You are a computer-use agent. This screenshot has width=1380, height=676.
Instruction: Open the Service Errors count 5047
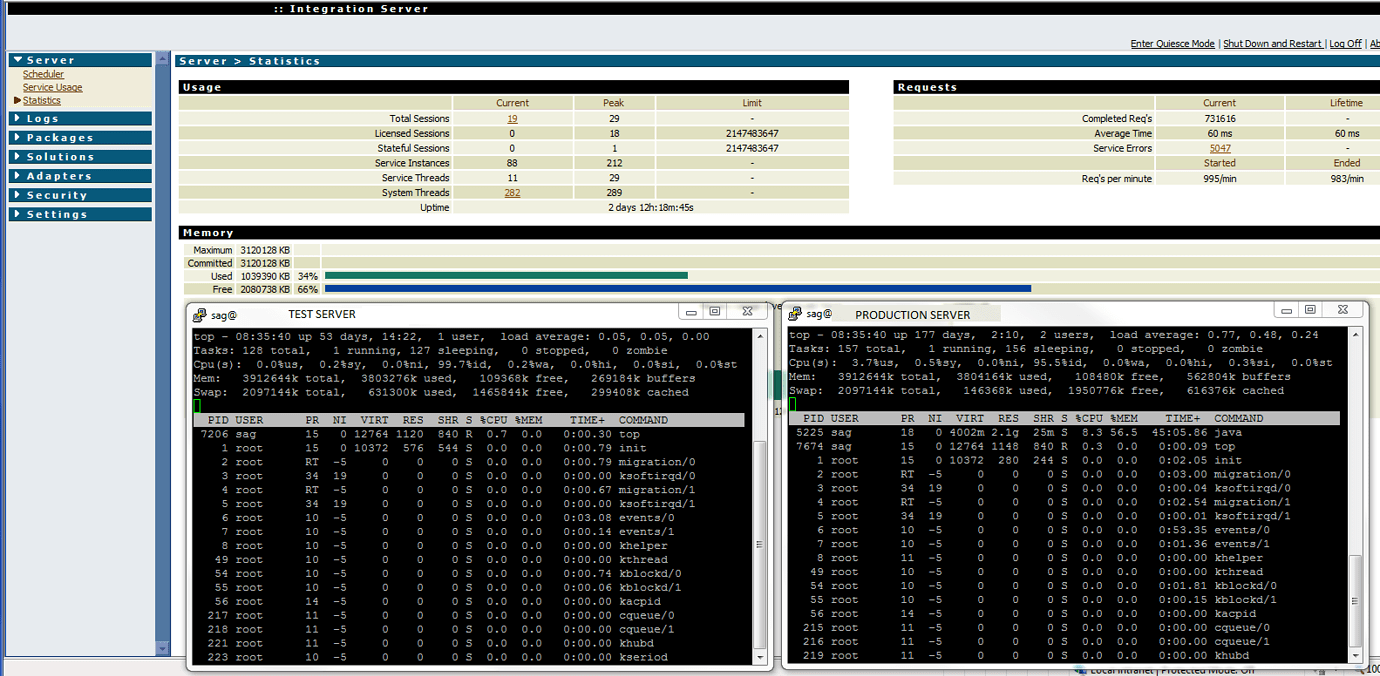pyautogui.click(x=1219, y=148)
